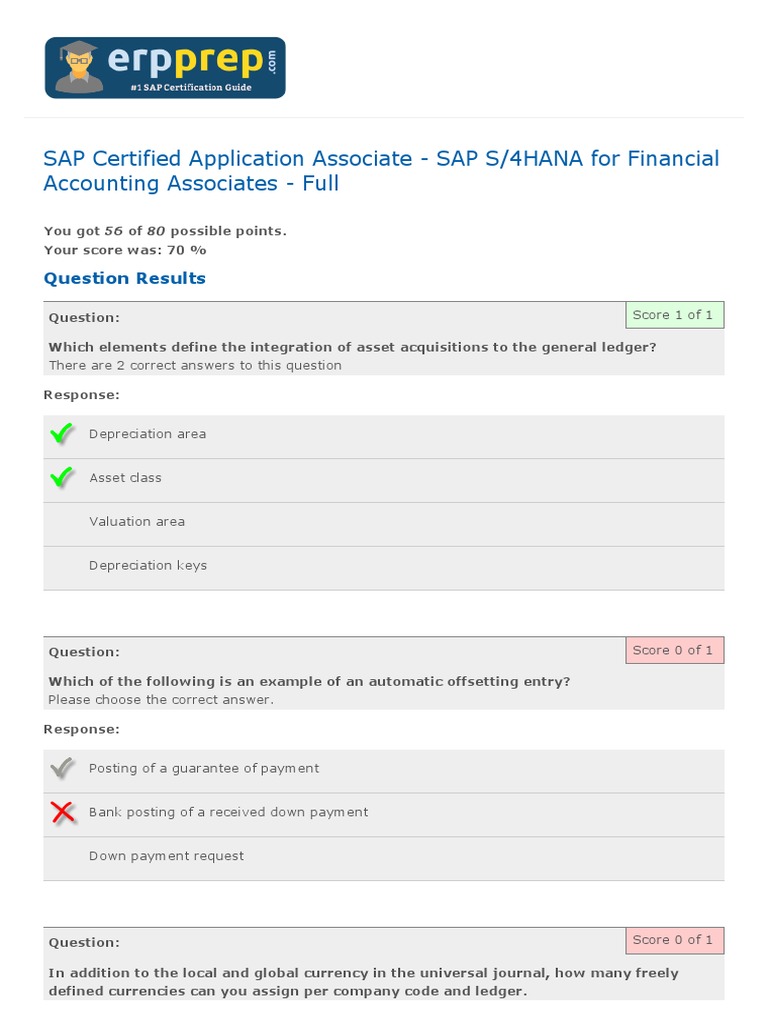
Task: Click the asset acquisitions integration question text
Action: coord(352,347)
